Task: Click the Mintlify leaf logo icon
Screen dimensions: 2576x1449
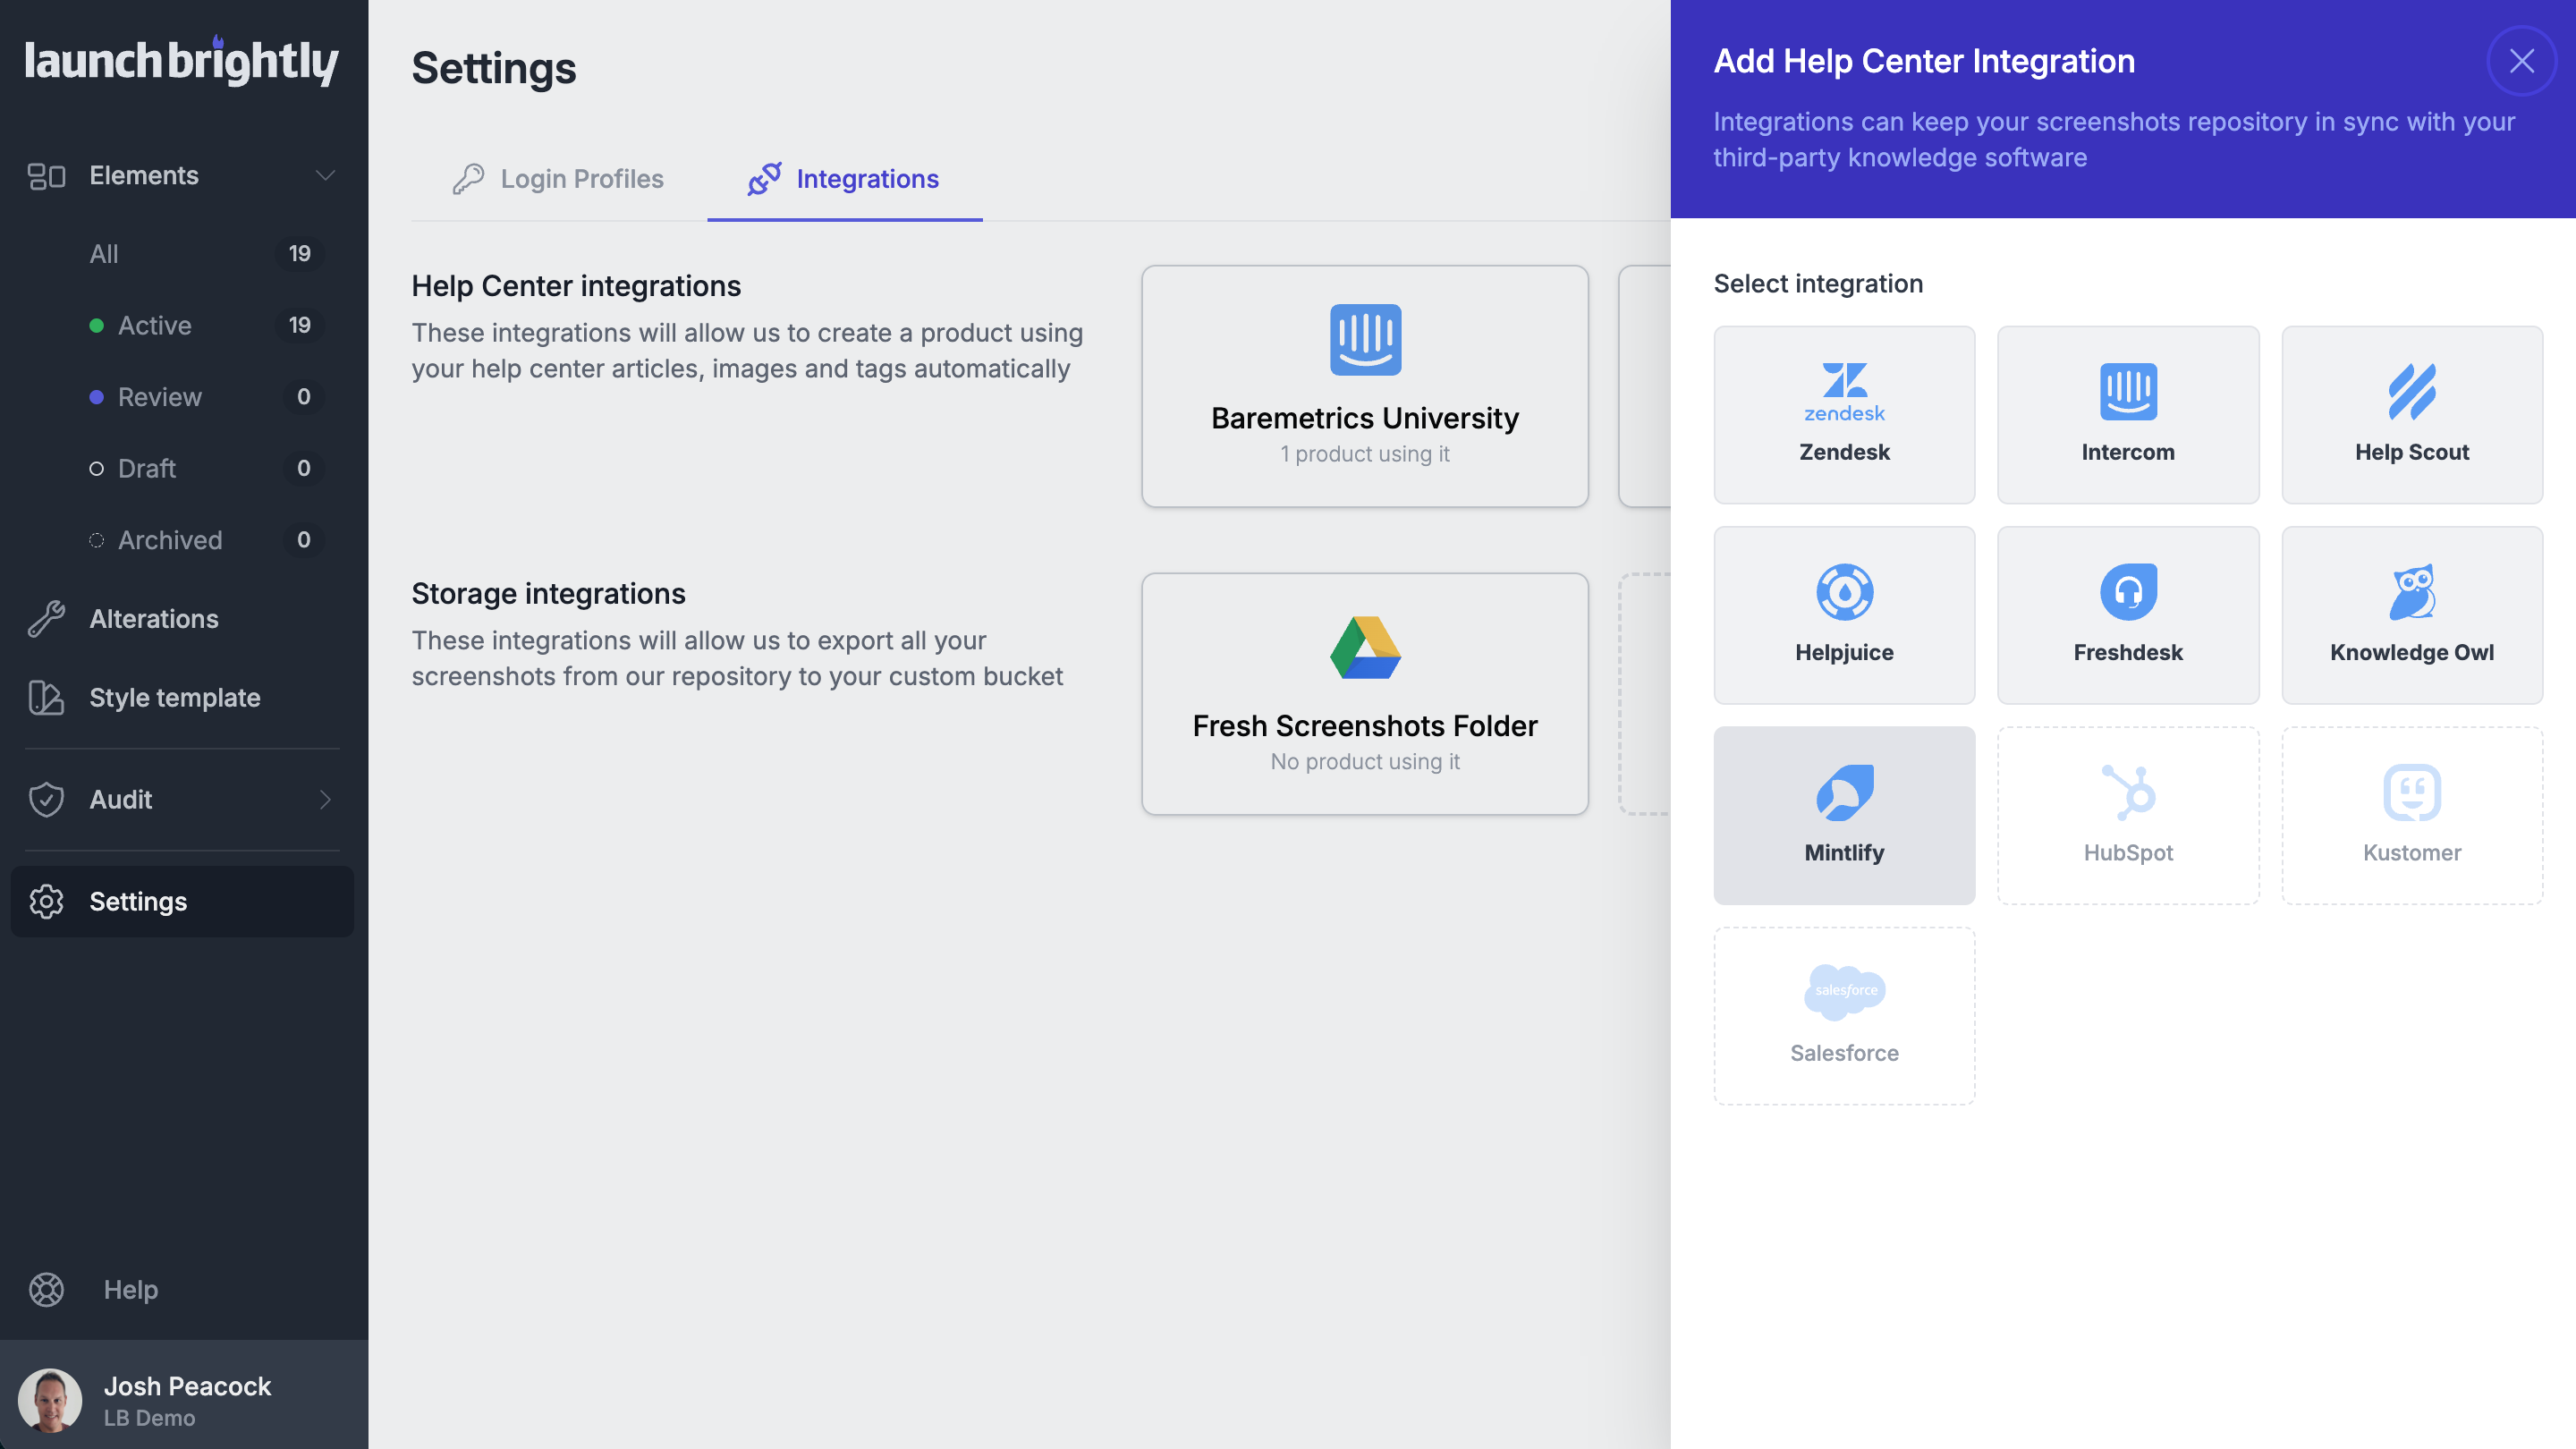Action: (1844, 793)
